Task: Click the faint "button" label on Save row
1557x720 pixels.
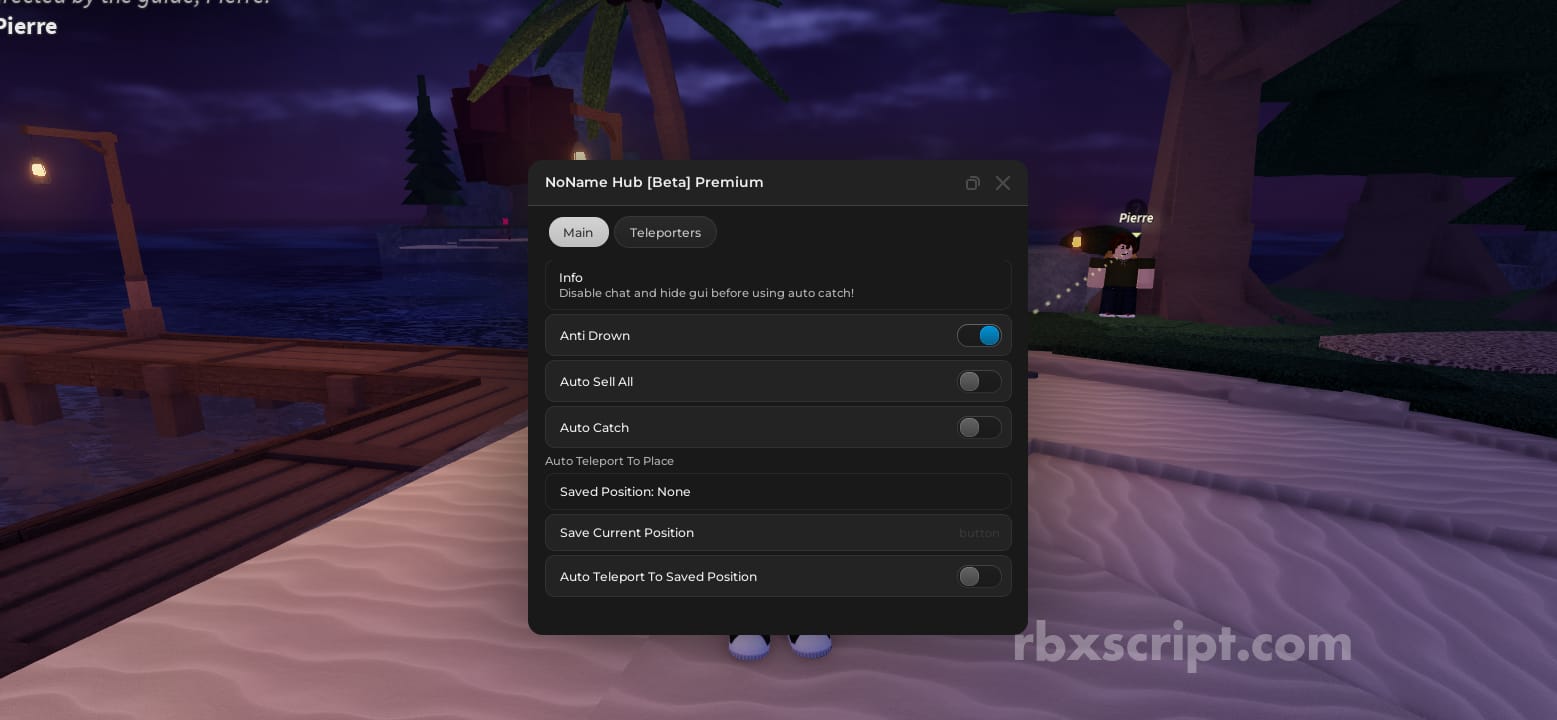Action: click(x=978, y=533)
